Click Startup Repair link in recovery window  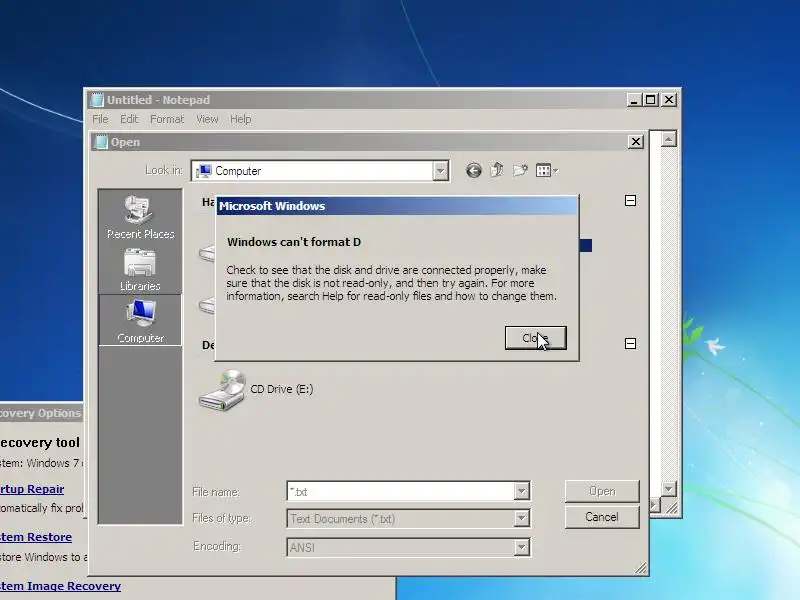[32, 489]
